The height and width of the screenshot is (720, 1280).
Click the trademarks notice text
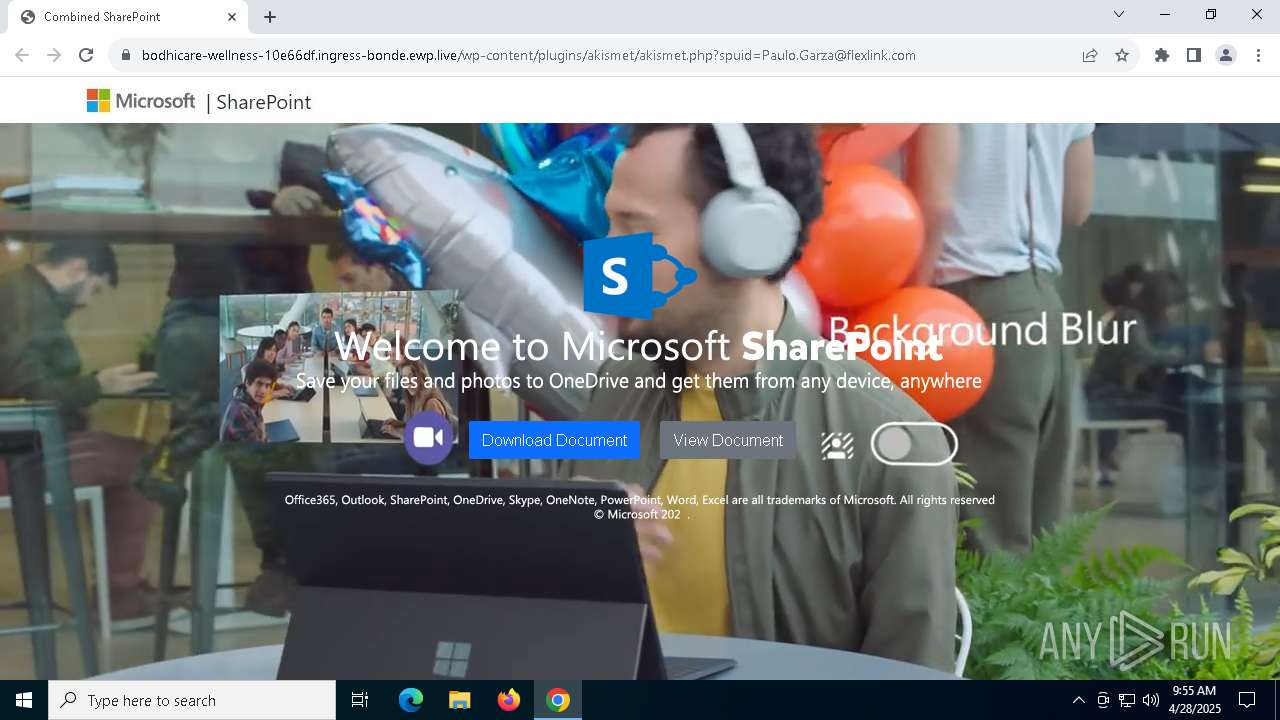tap(640, 507)
